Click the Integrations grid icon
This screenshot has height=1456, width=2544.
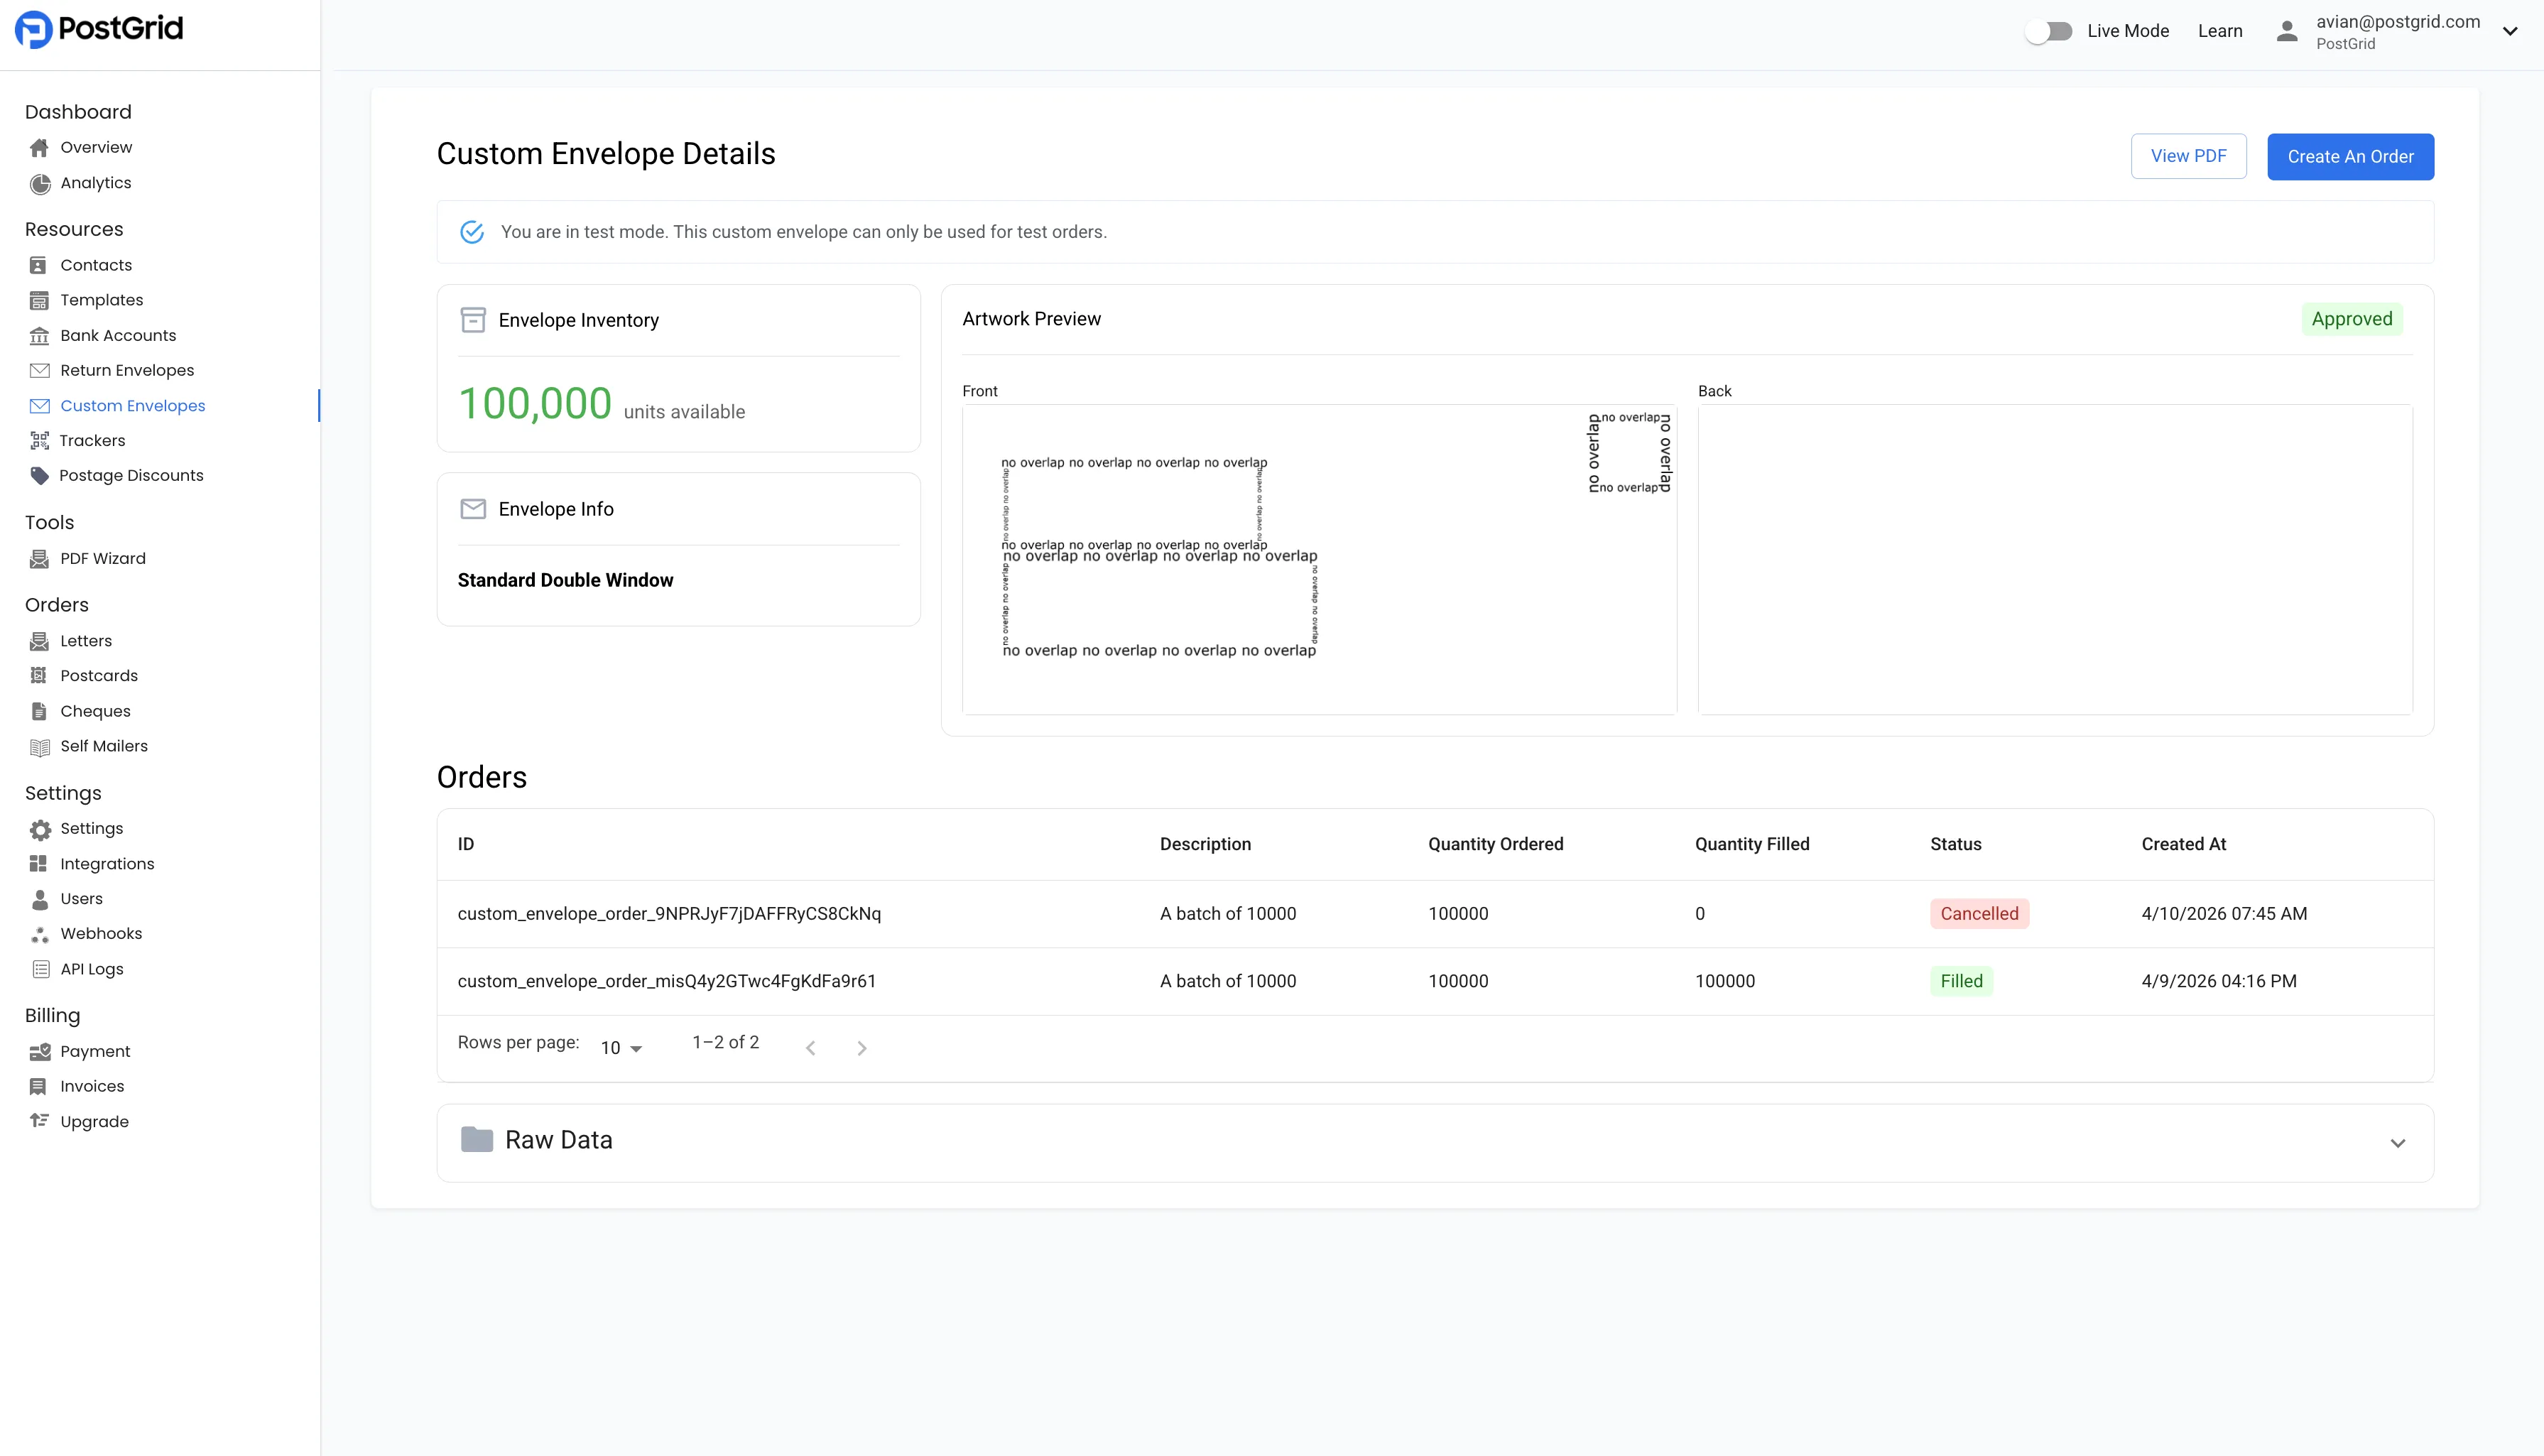coord(39,864)
